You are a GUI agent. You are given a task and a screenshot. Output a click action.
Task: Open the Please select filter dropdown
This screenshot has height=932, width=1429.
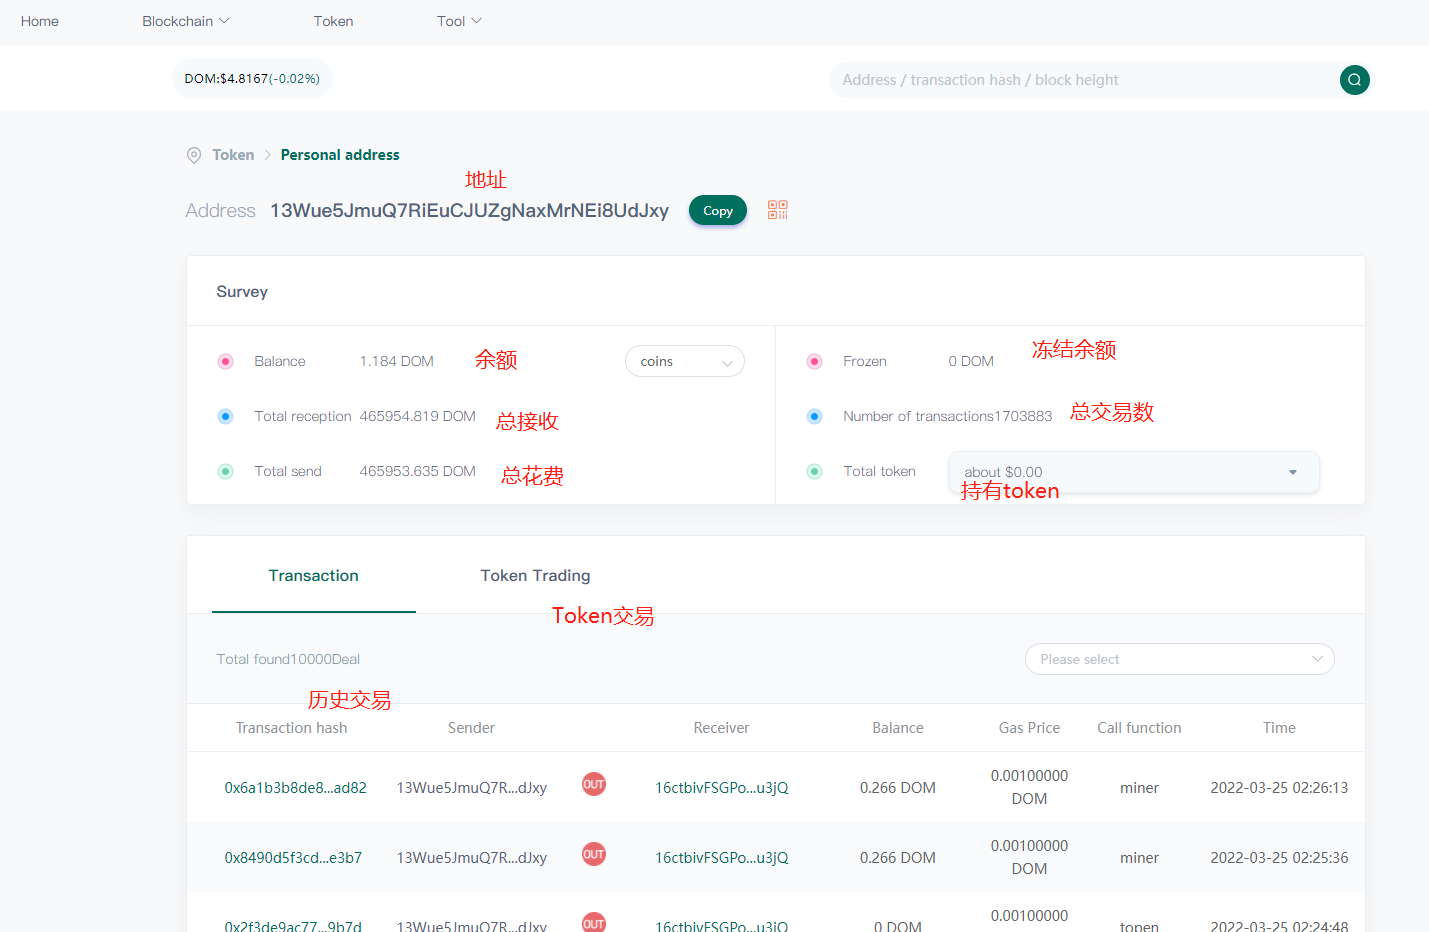[x=1179, y=659]
